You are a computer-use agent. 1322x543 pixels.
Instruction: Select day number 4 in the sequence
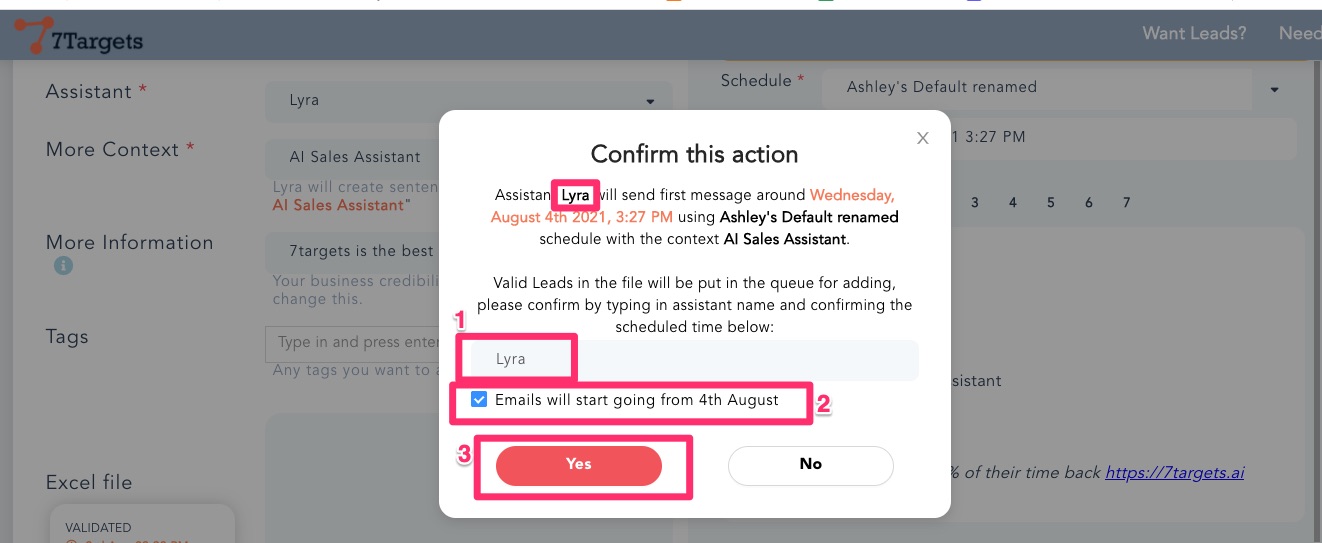click(1013, 203)
